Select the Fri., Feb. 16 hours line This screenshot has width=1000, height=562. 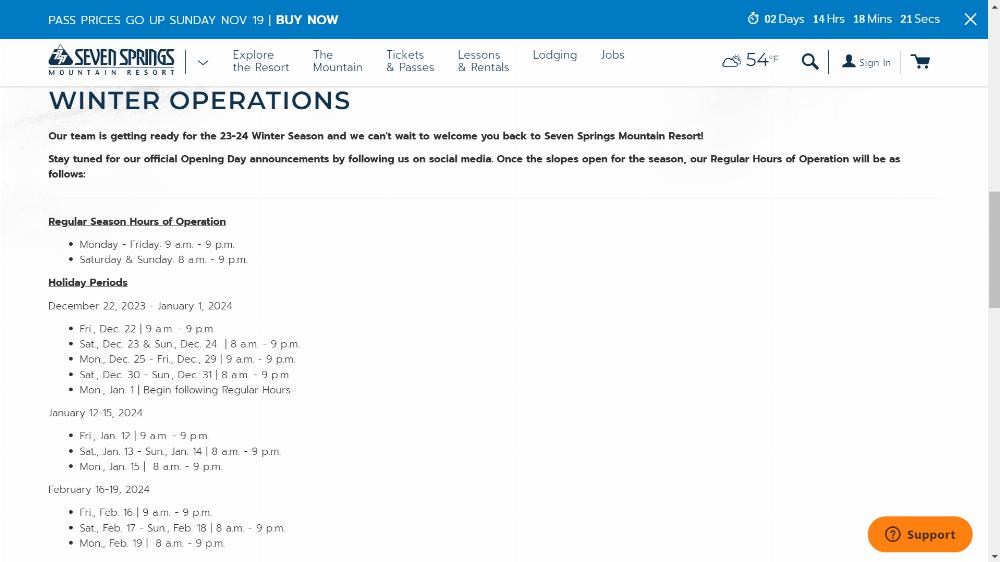pyautogui.click(x=145, y=512)
